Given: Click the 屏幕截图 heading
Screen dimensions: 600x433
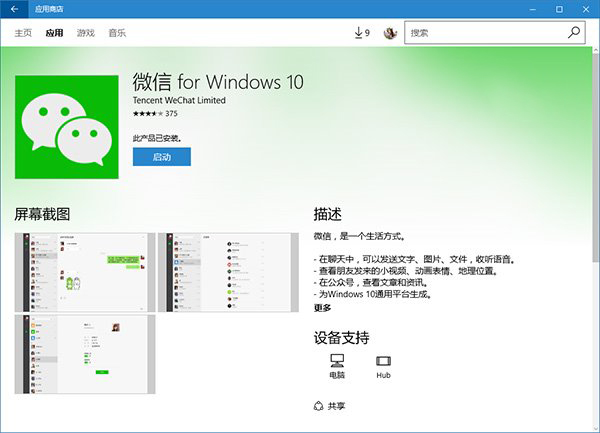Looking at the screenshot, I should [42, 214].
